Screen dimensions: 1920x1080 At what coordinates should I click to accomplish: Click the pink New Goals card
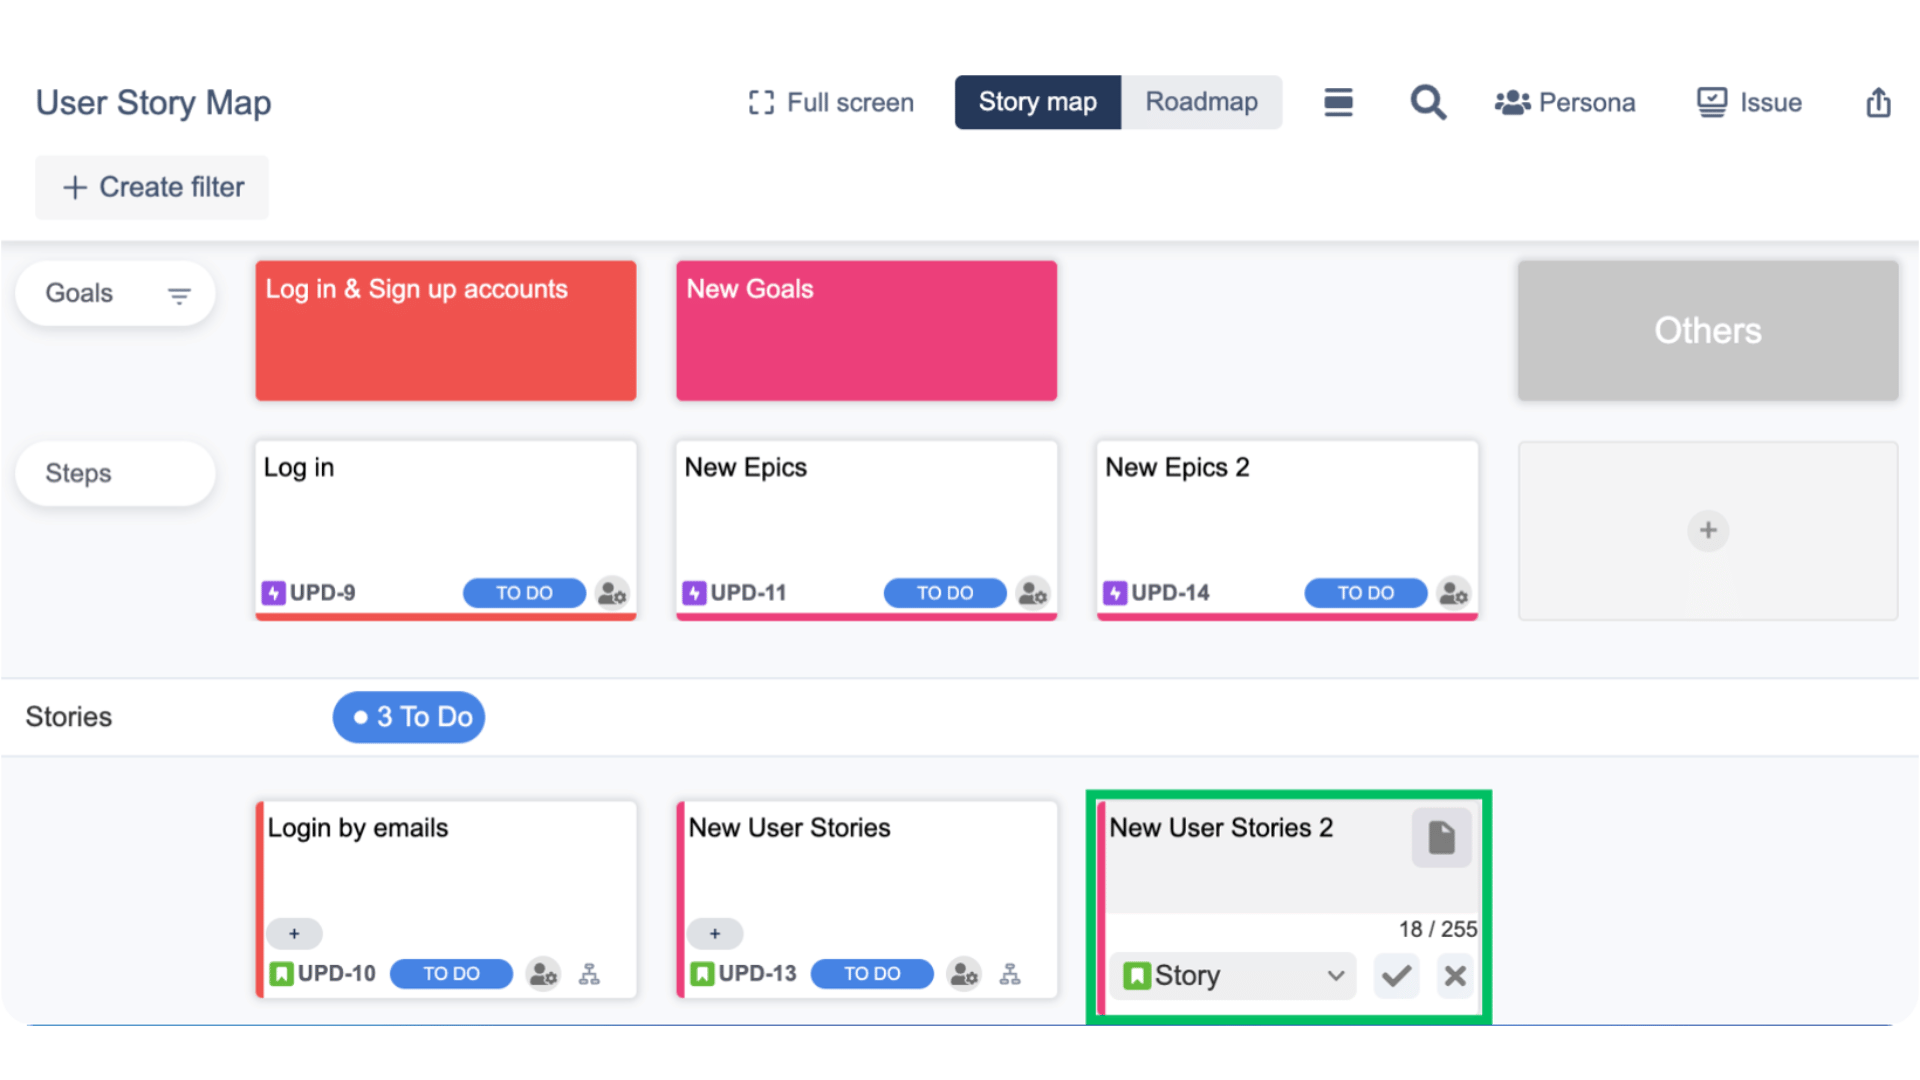[866, 330]
